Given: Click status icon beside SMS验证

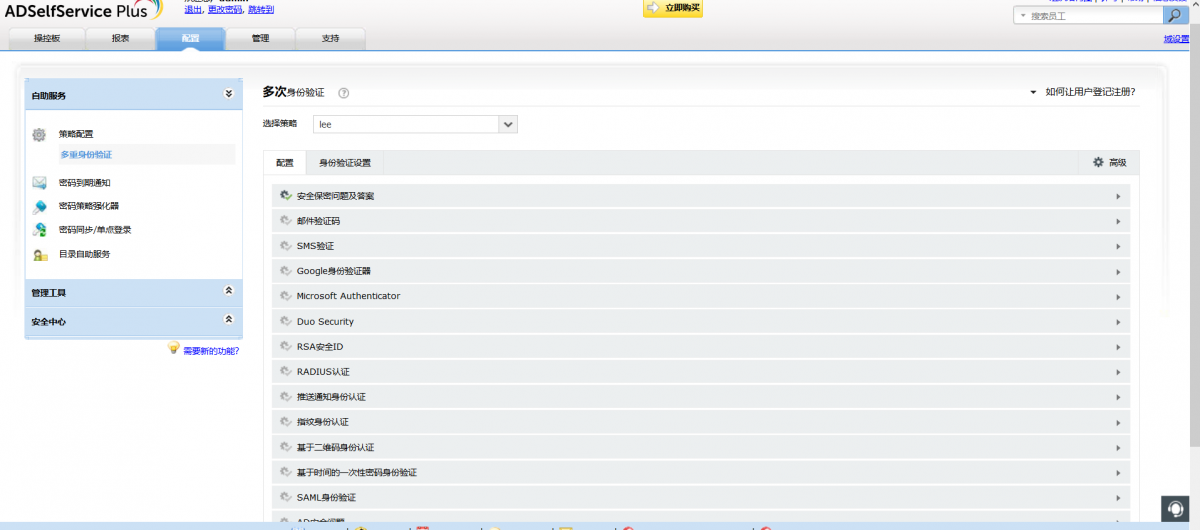Looking at the screenshot, I should coord(286,246).
